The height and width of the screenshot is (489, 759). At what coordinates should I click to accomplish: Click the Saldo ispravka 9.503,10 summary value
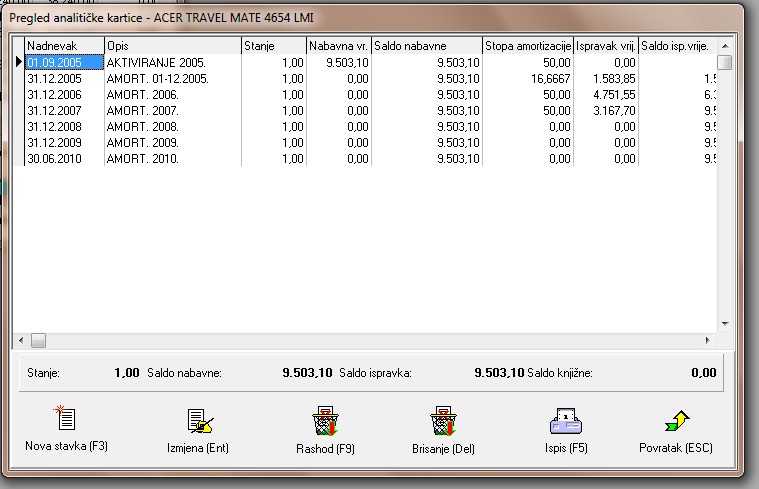click(x=499, y=372)
